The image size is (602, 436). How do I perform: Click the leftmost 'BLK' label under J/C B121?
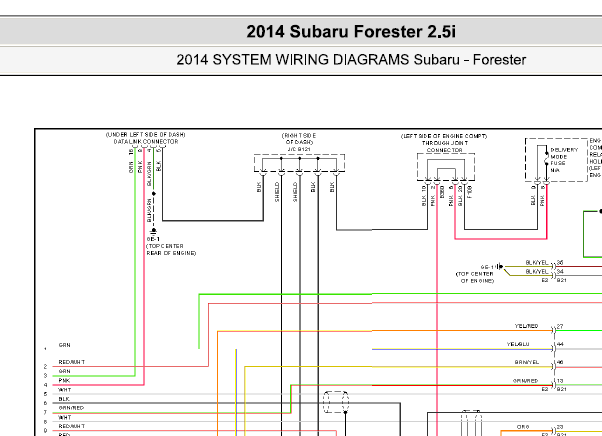click(x=259, y=187)
